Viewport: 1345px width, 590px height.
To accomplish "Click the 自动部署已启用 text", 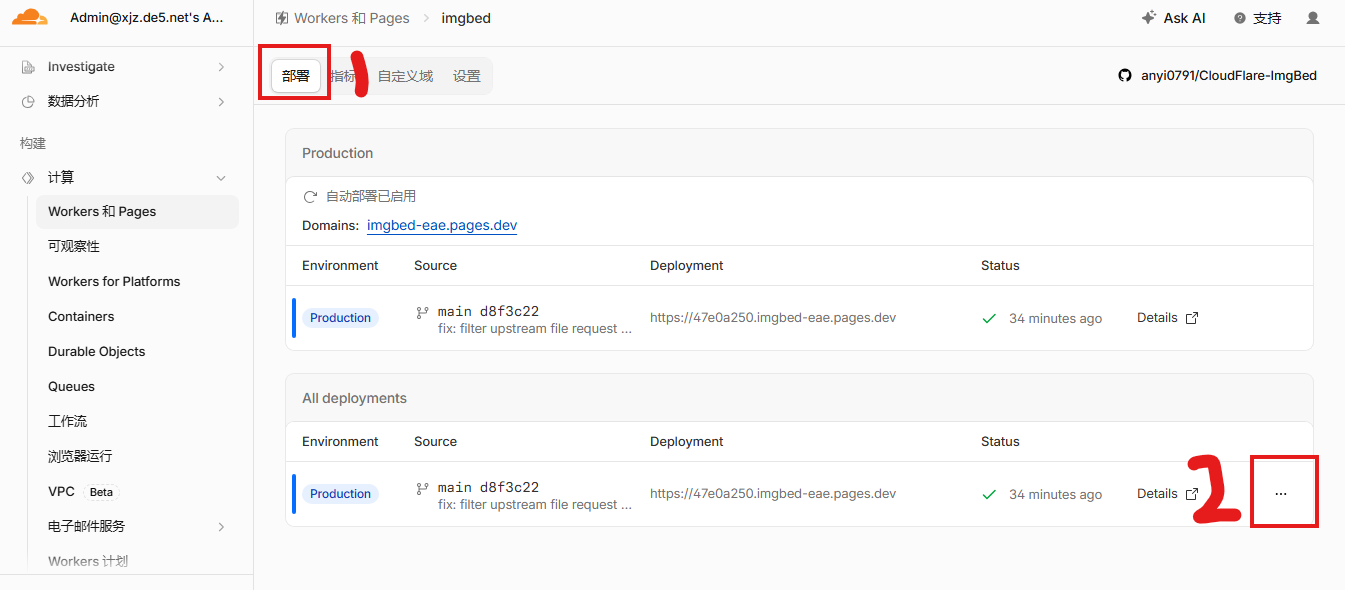I will pyautogui.click(x=371, y=197).
